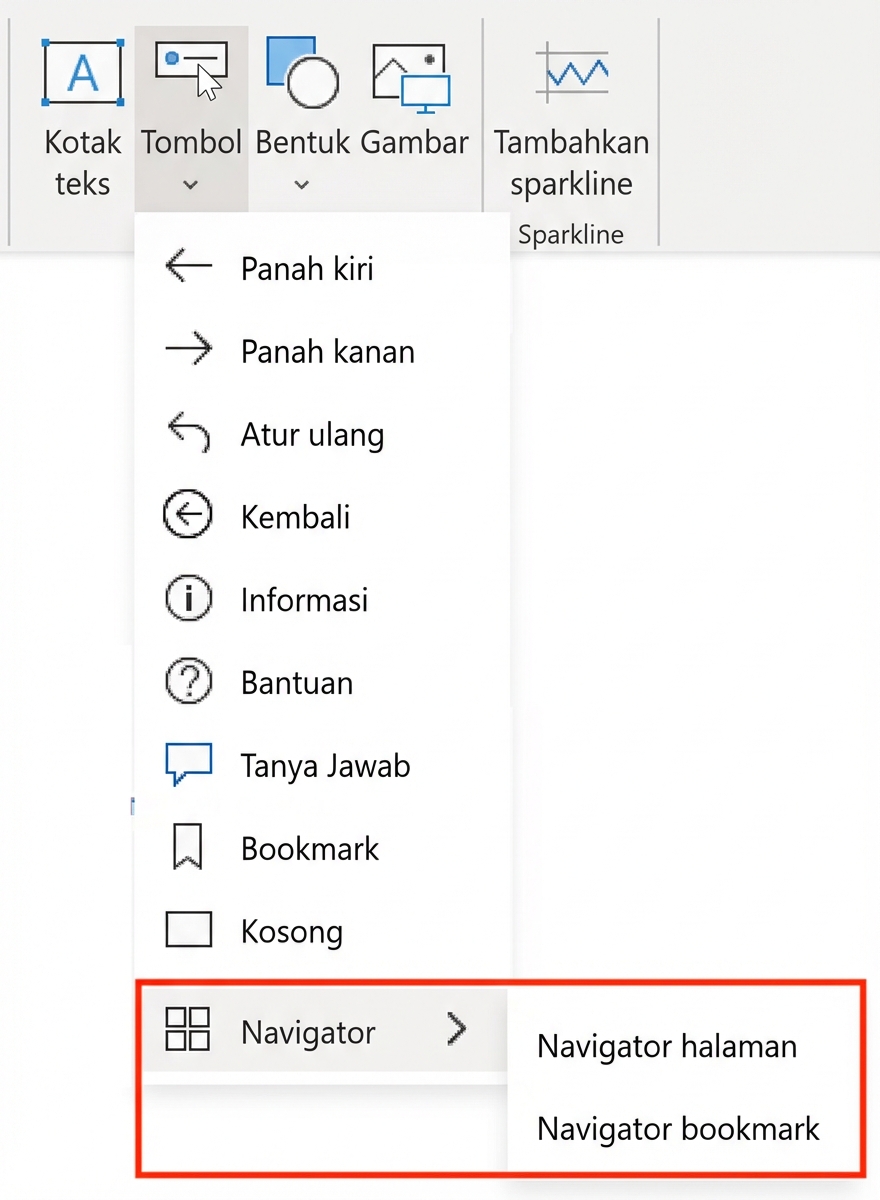Click the Tambahkan sparkline icon
Viewport: 880px width, 1200px height.
(571, 71)
